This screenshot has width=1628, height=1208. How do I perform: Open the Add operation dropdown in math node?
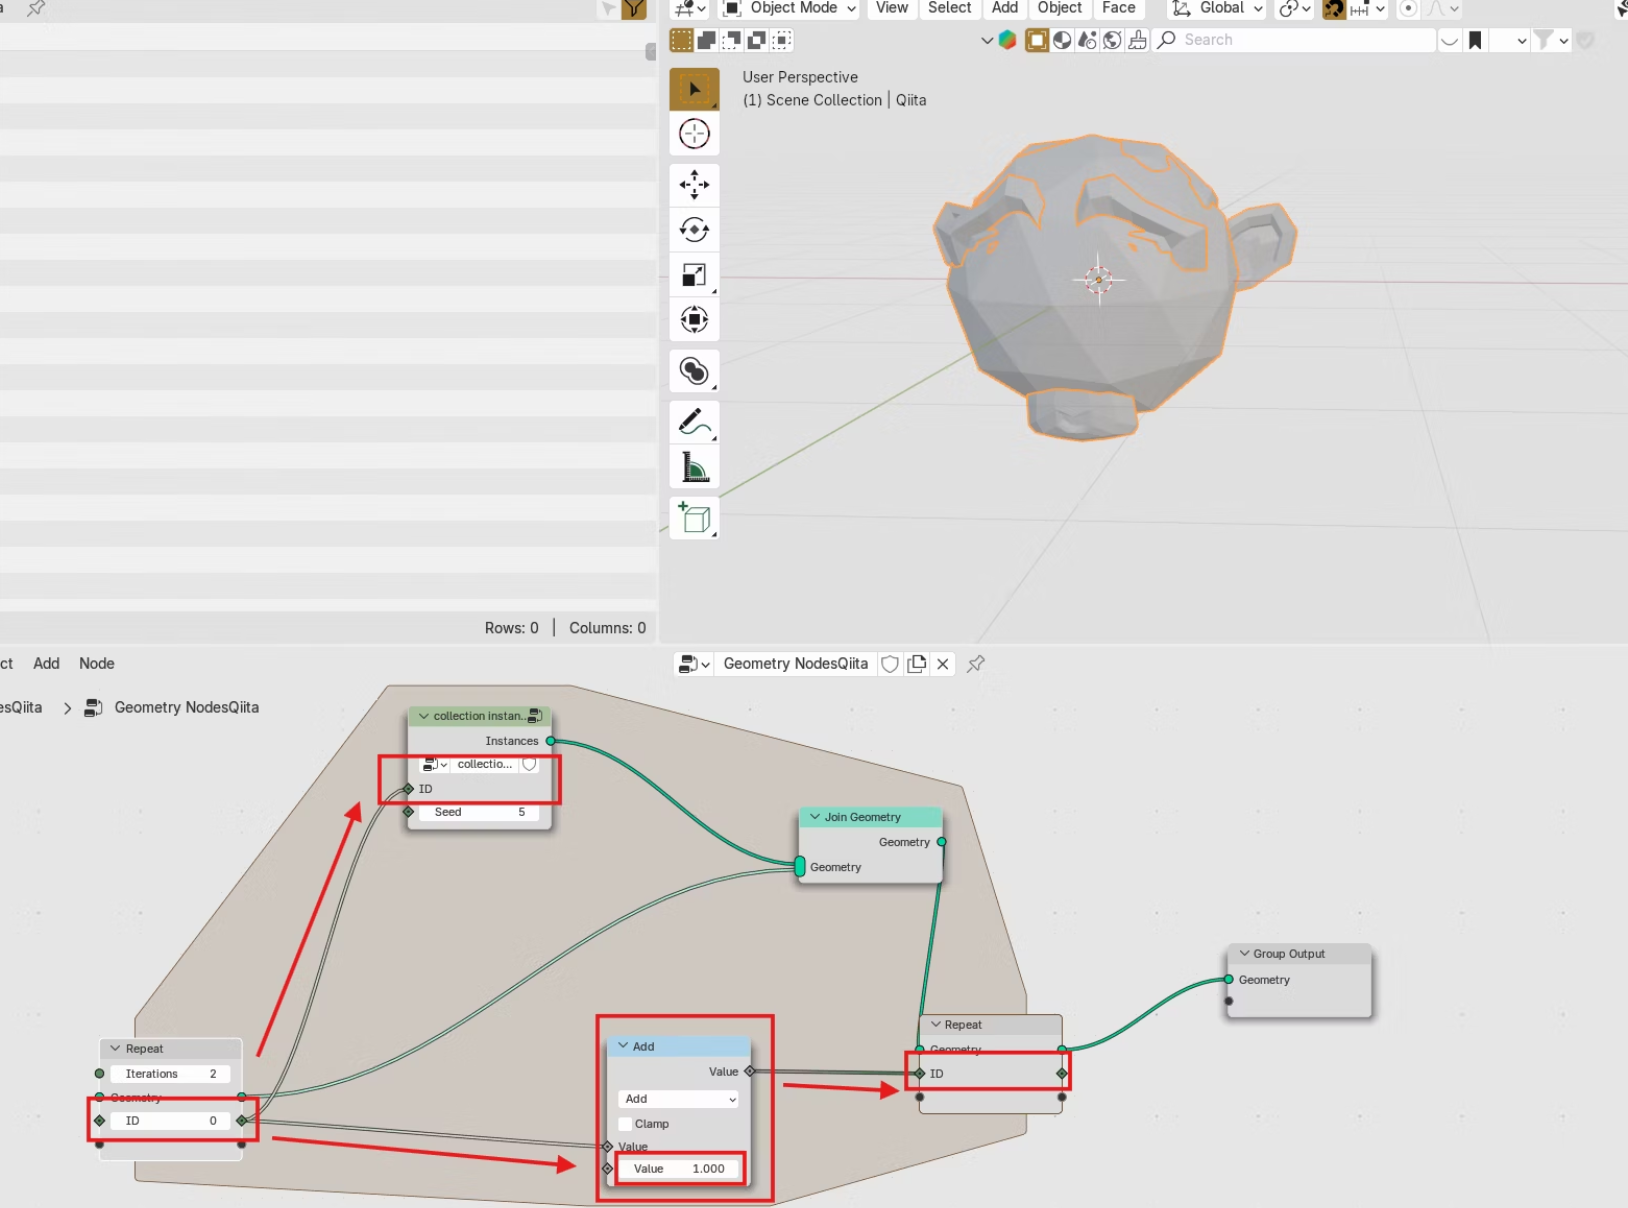tap(679, 1099)
